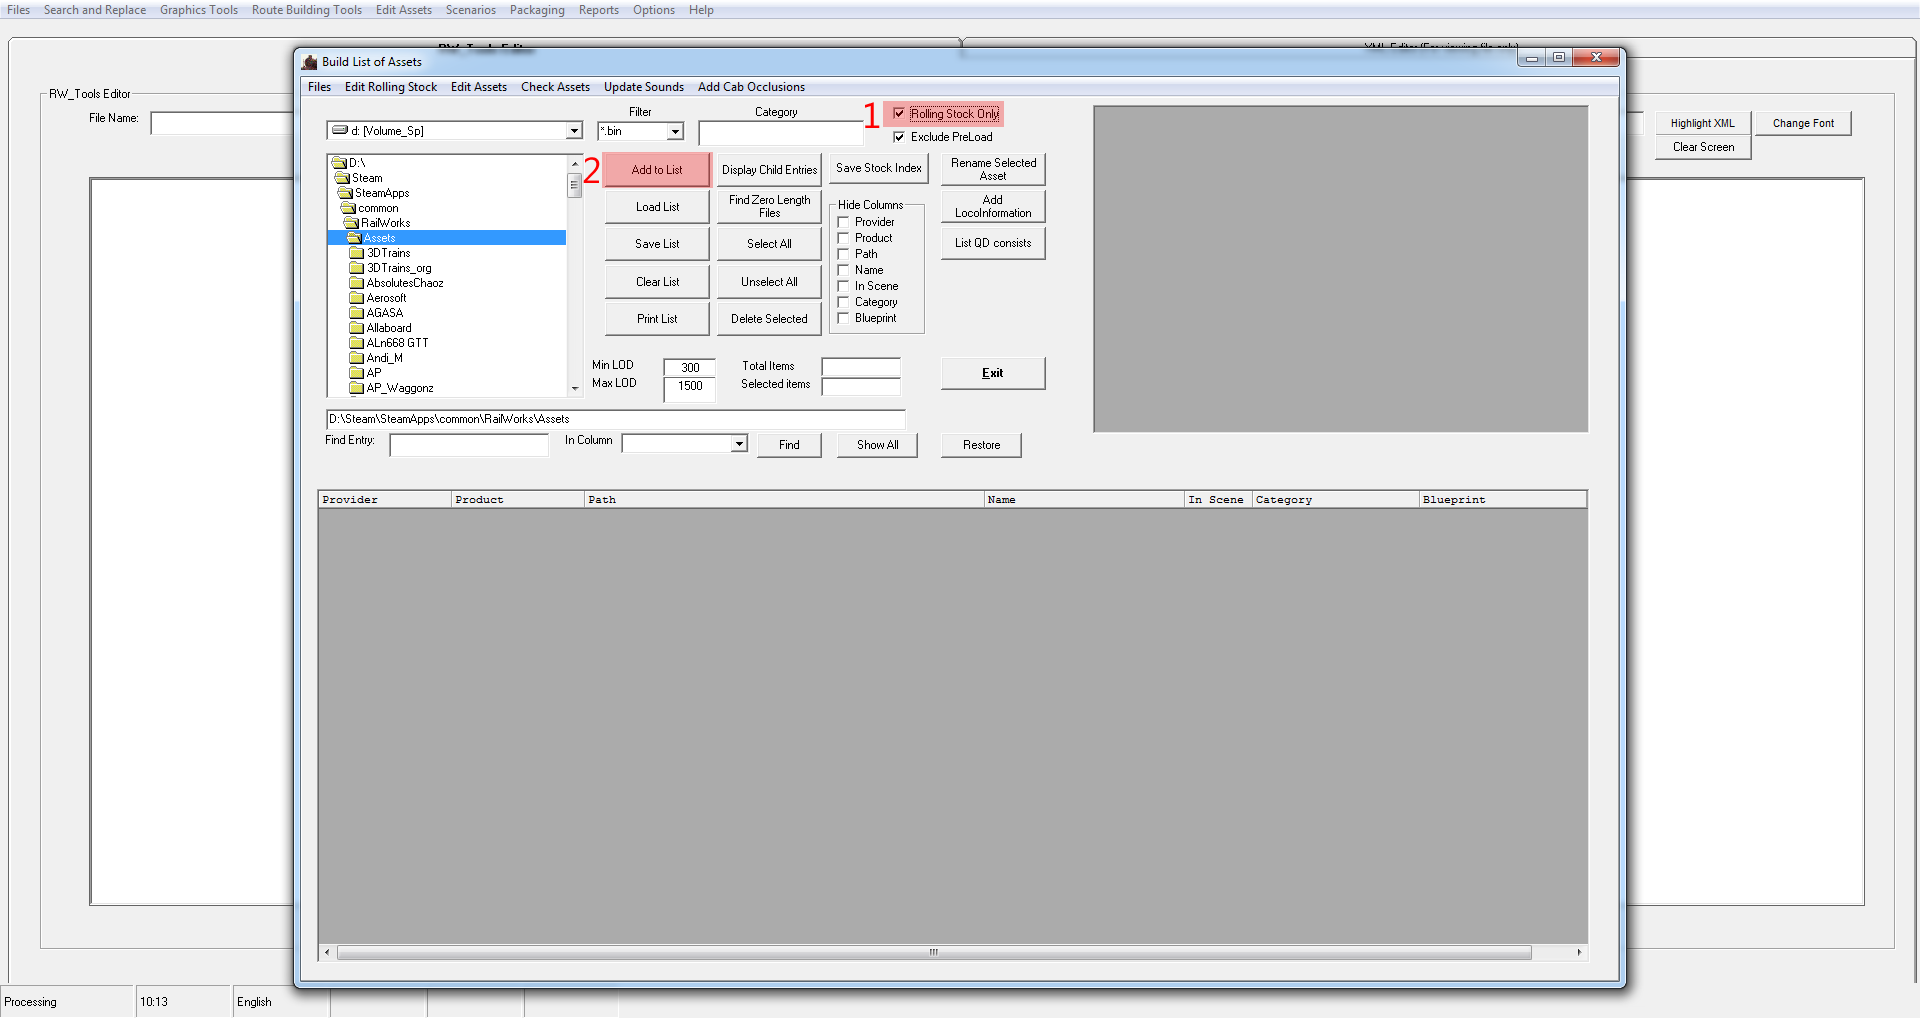Click the Delete Selected button
The height and width of the screenshot is (1018, 1920).
769,319
